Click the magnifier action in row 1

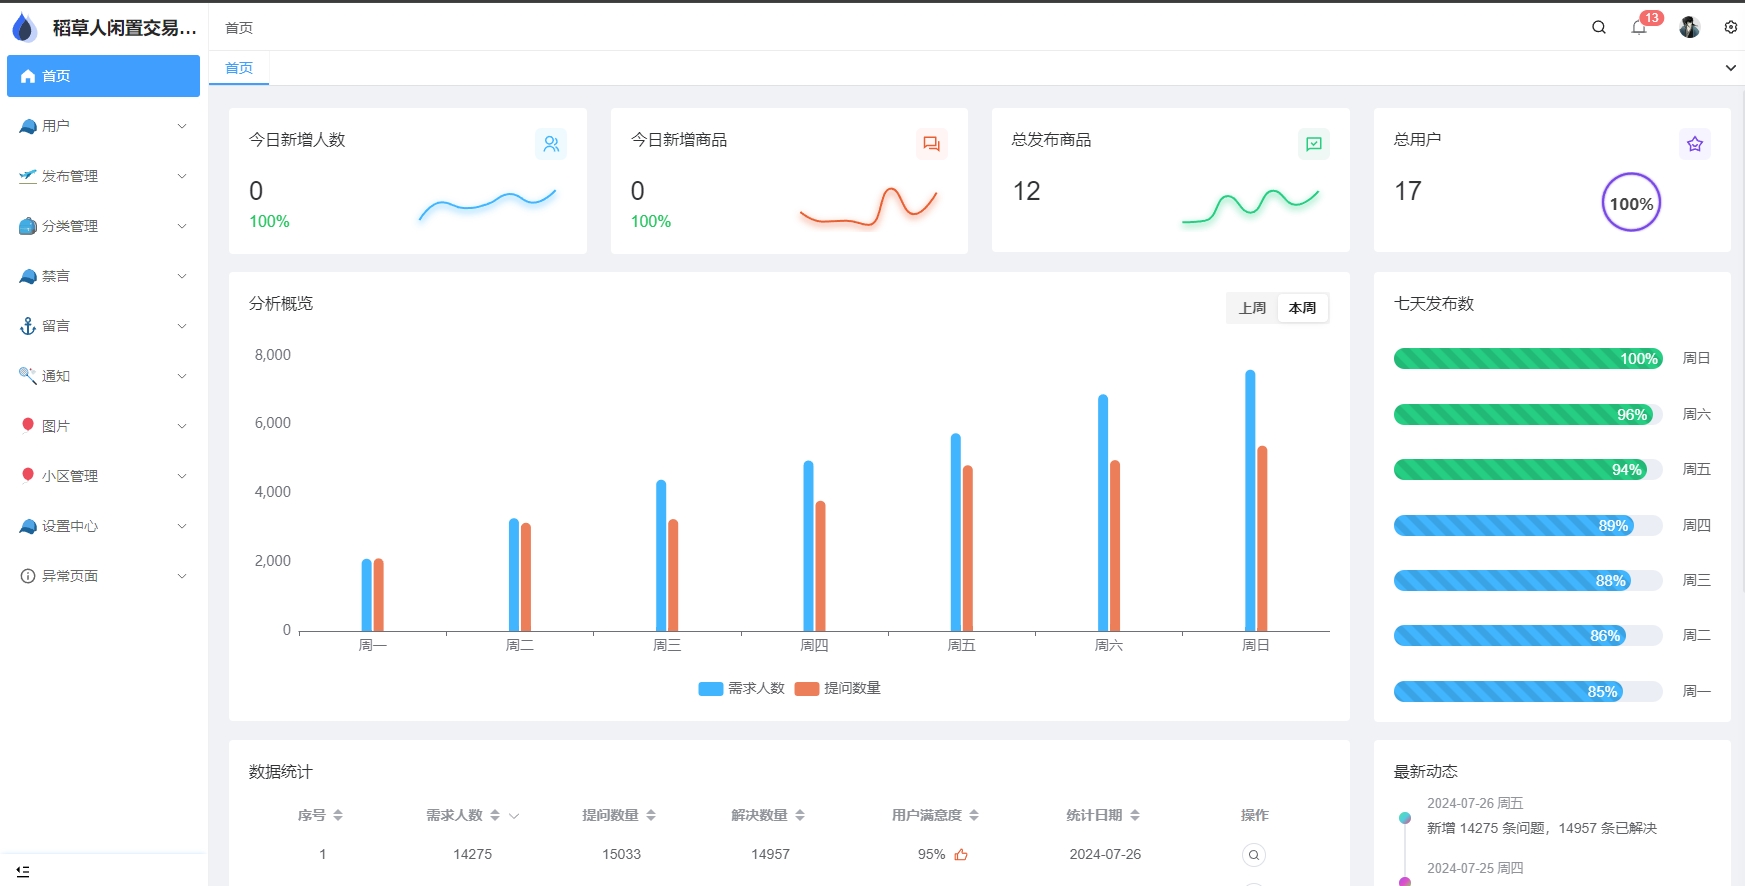1254,855
